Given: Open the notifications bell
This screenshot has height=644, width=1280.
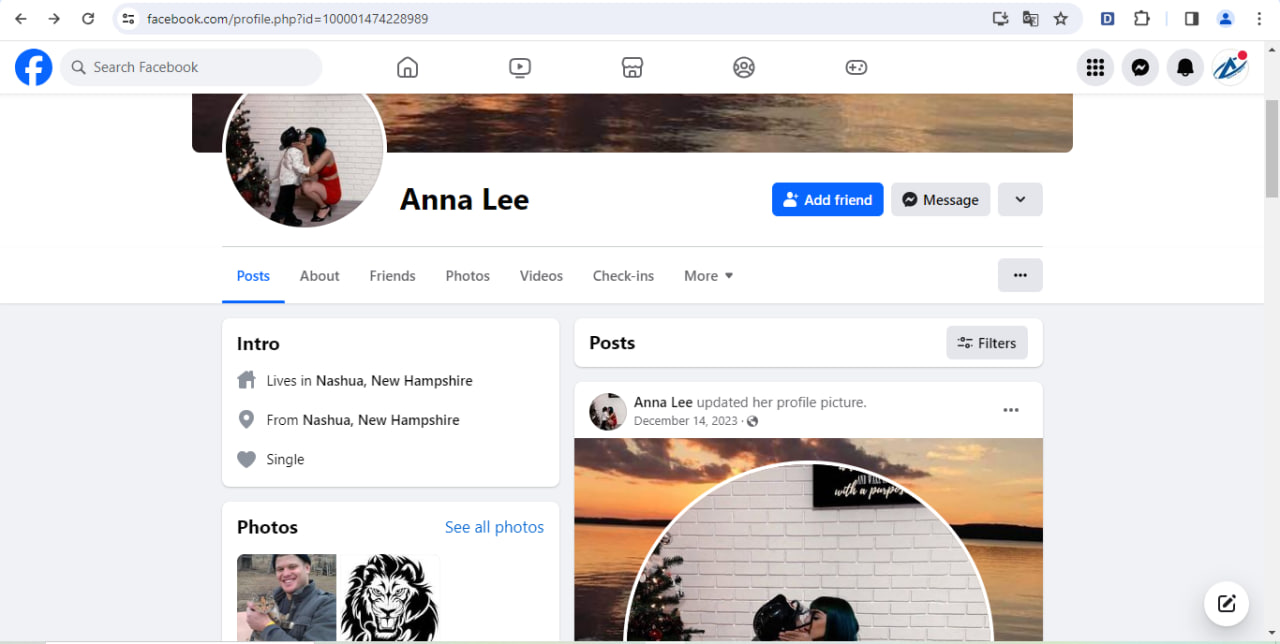Looking at the screenshot, I should click(x=1185, y=67).
